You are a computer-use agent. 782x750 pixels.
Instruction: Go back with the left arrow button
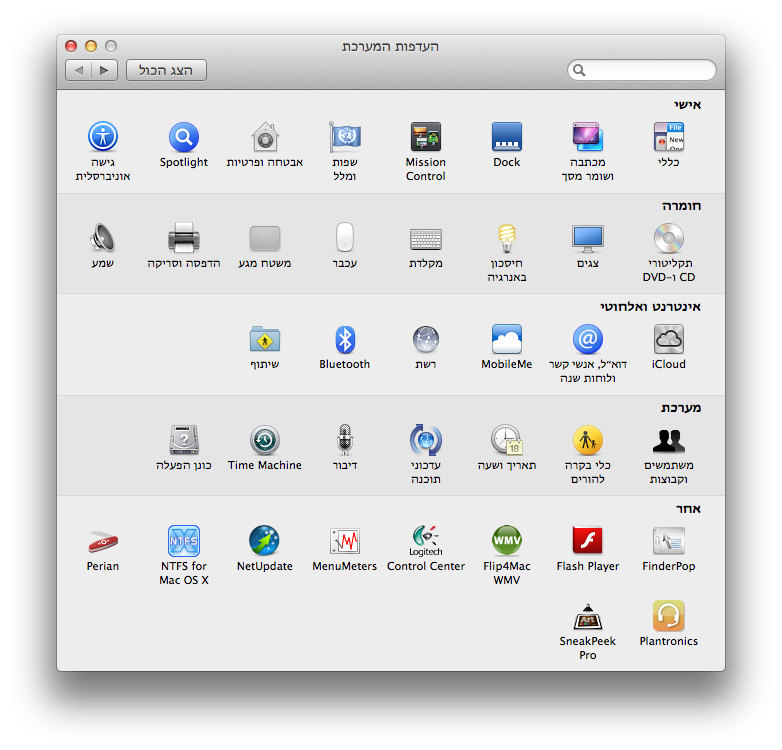pos(78,70)
